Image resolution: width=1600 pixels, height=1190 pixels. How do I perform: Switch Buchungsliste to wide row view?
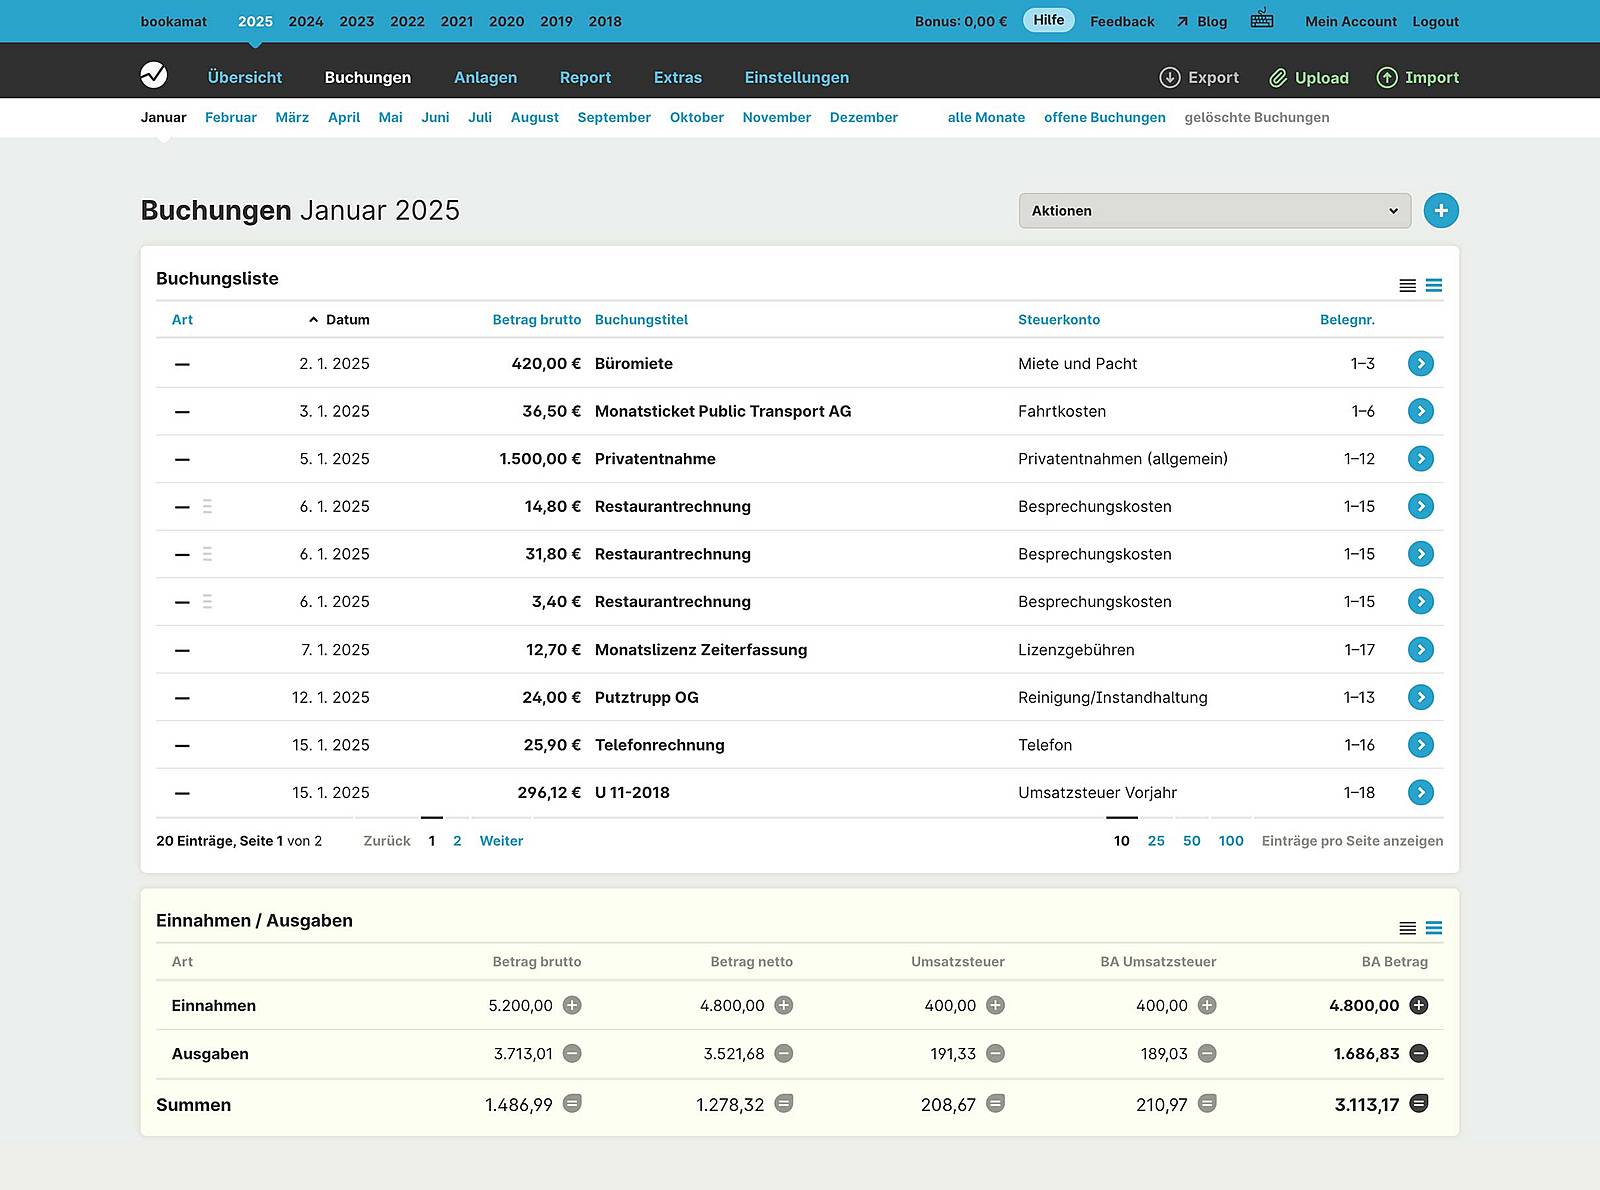1434,286
